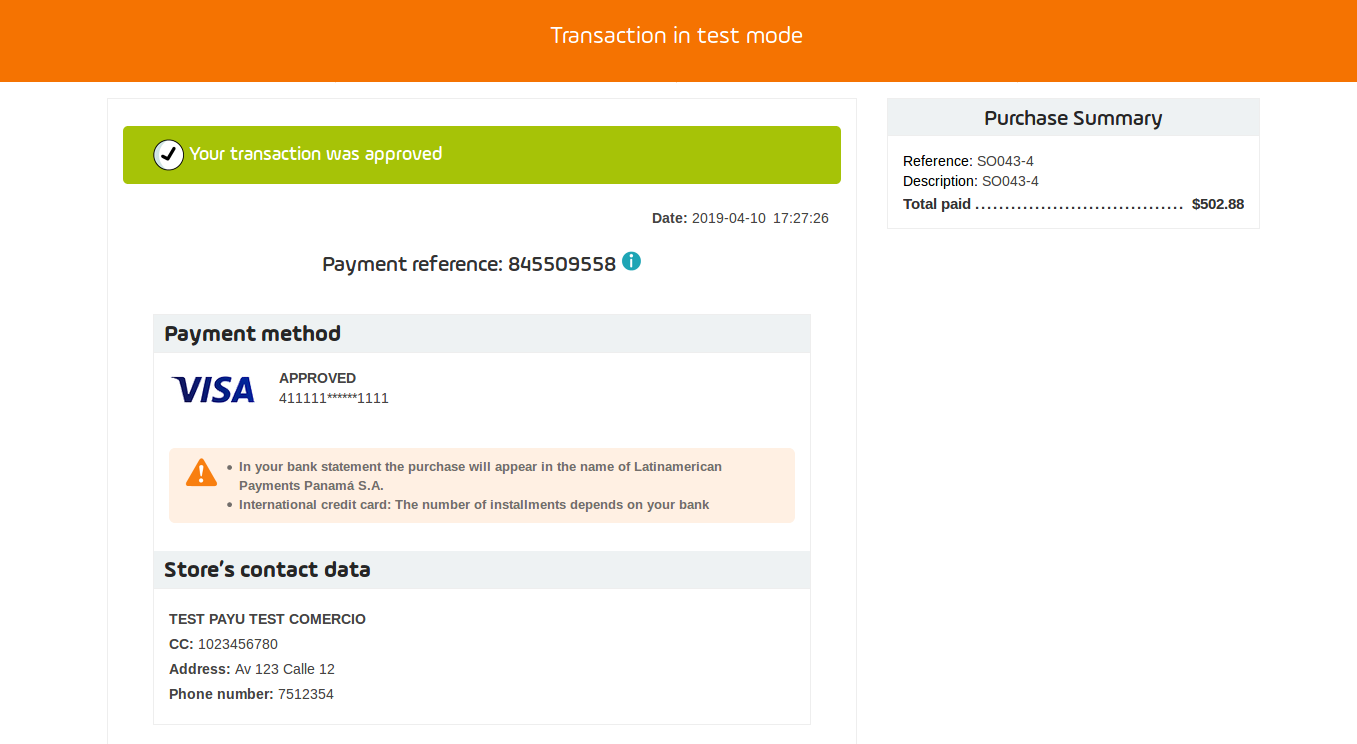Click the VISA card logo
1357x744 pixels.
[213, 389]
